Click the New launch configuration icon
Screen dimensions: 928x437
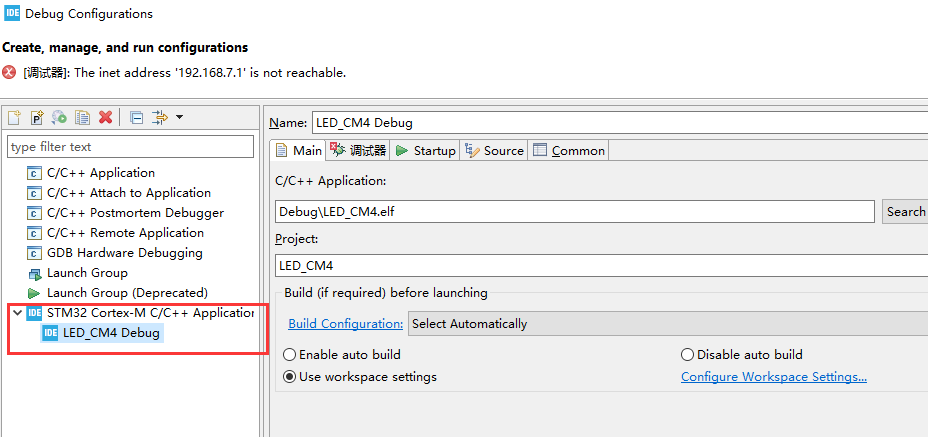click(x=14, y=118)
